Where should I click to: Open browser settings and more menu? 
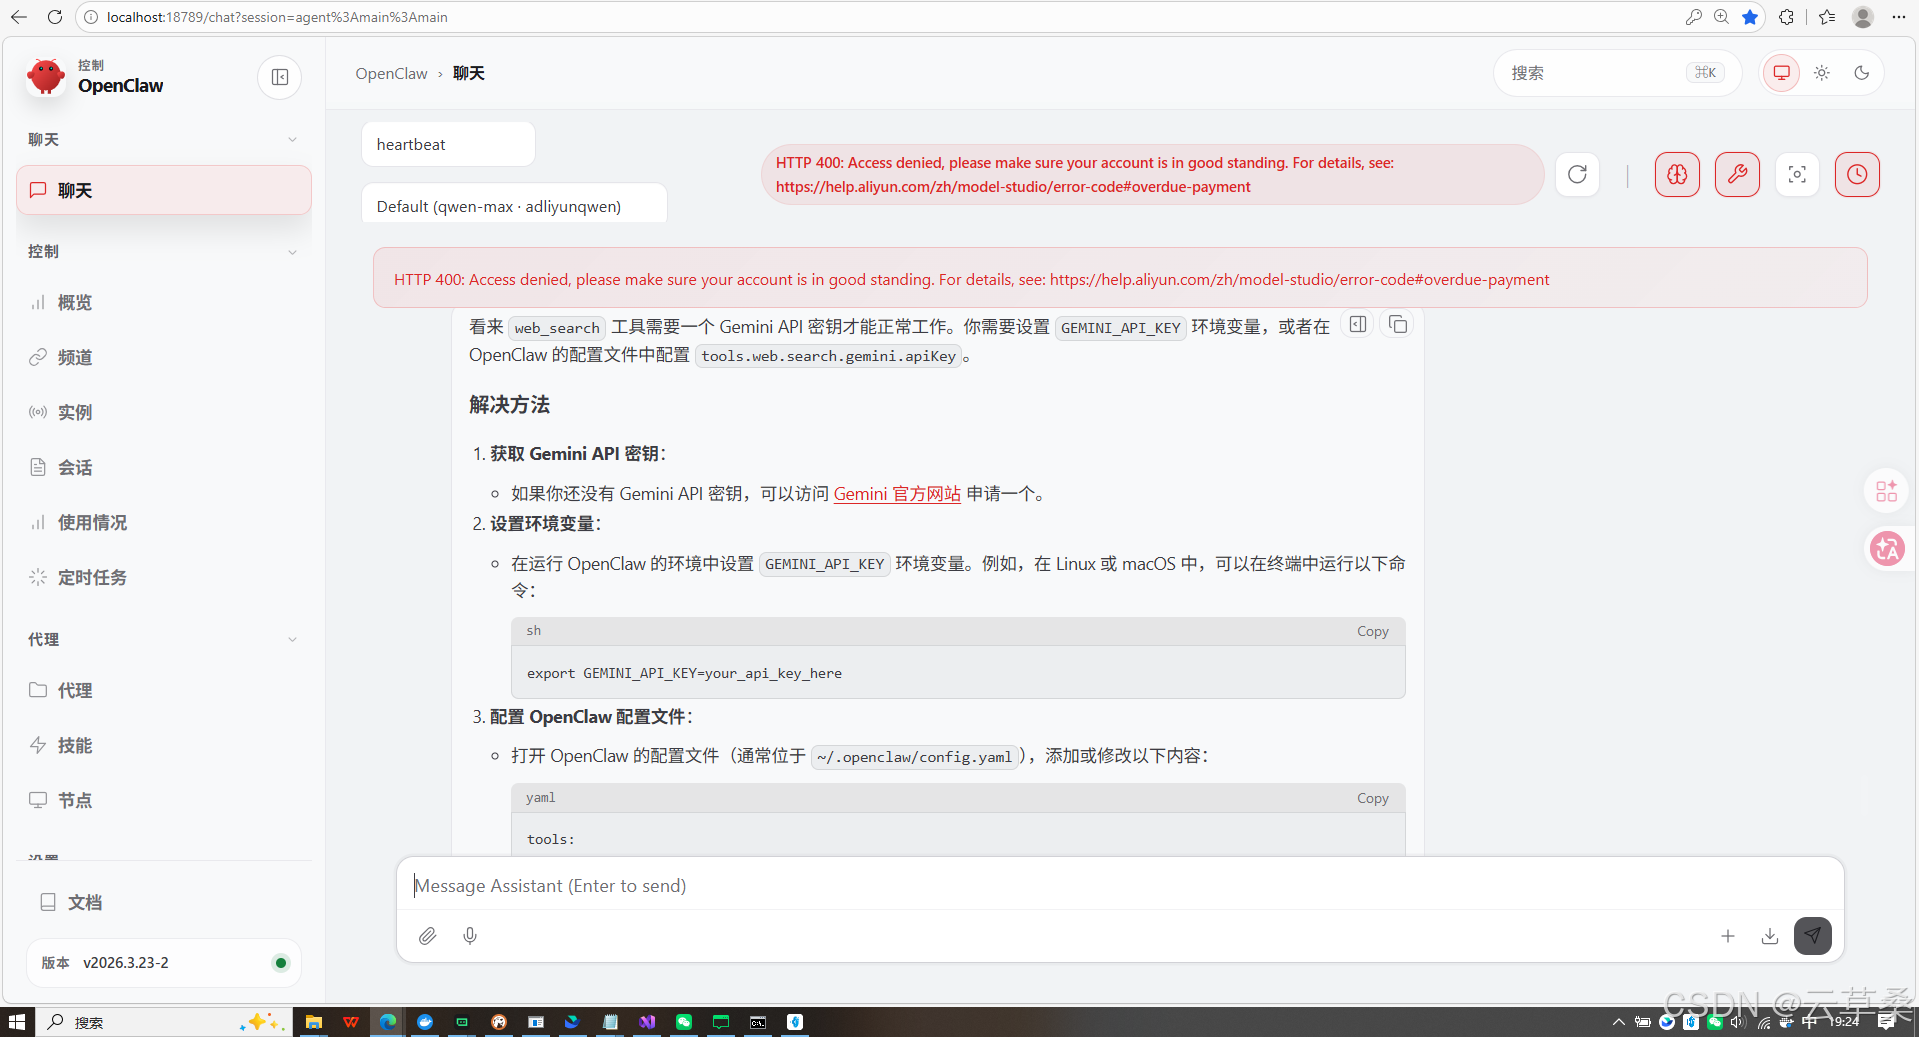1899,17
